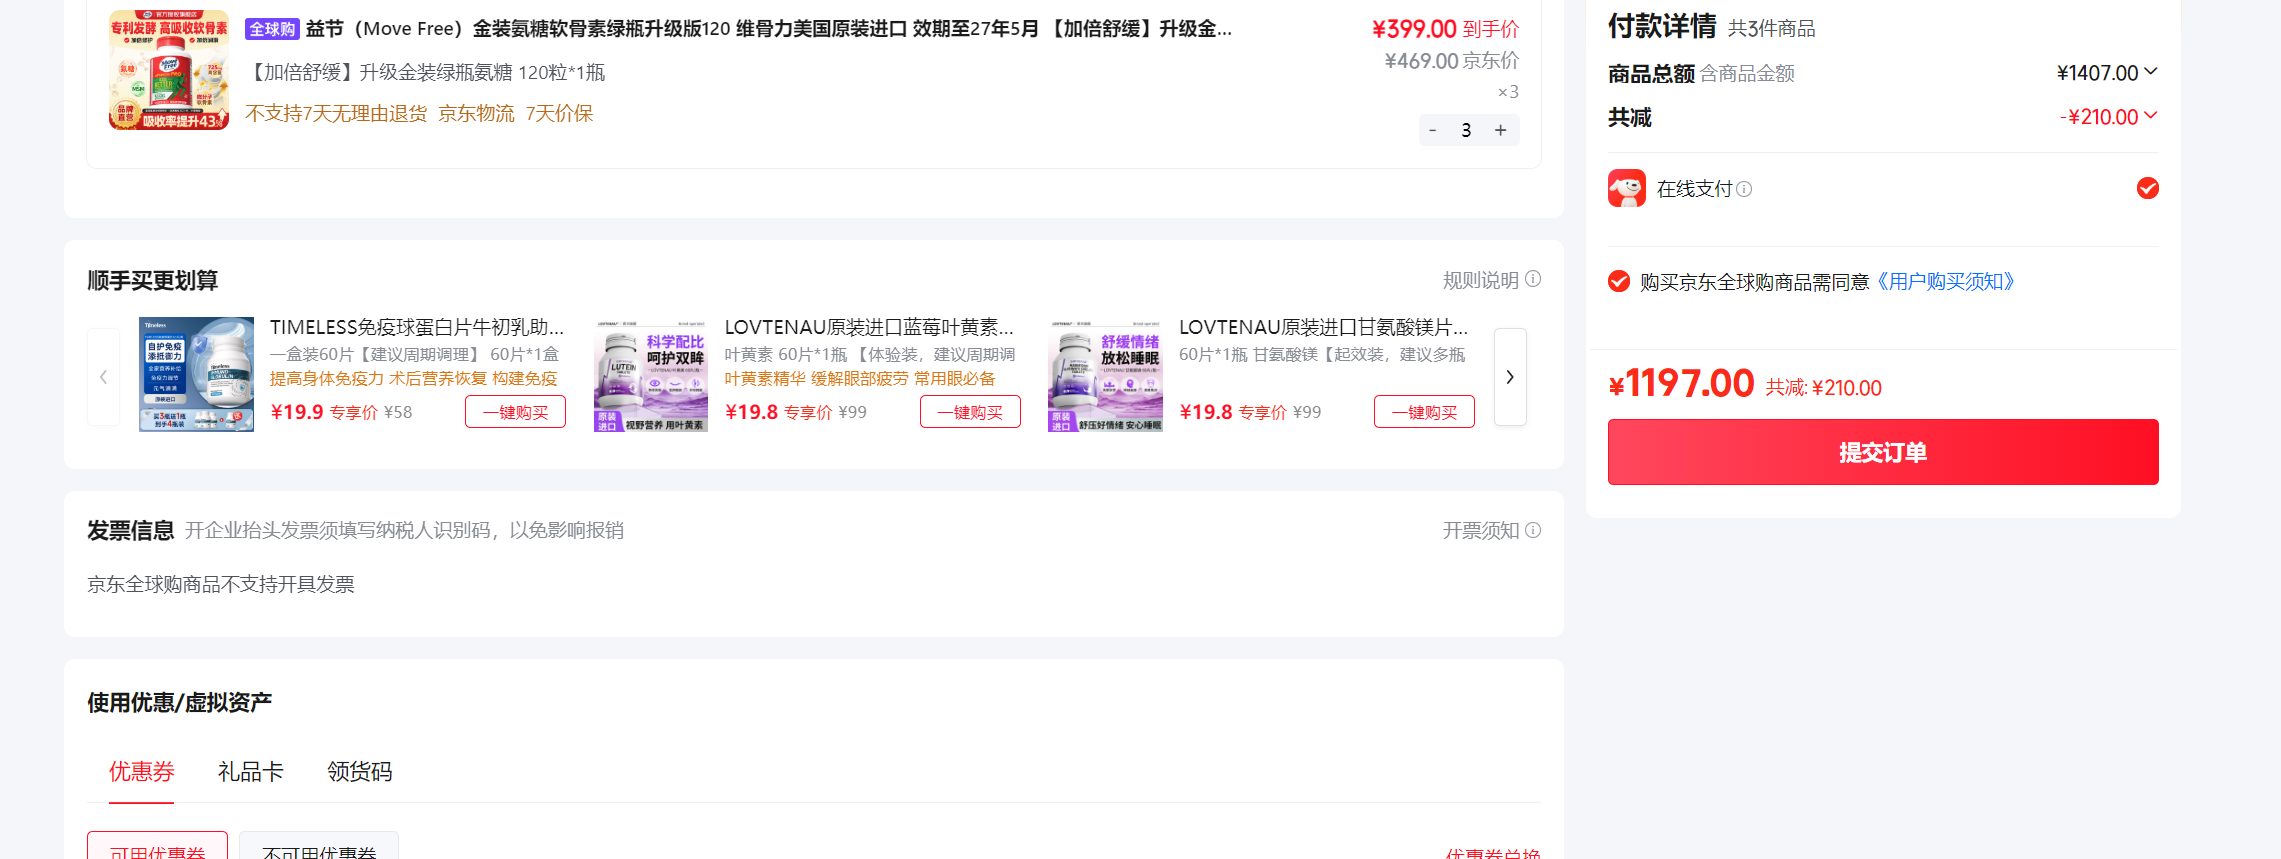Open the 规则说明 link
This screenshot has height=859, width=2281.
click(1481, 280)
